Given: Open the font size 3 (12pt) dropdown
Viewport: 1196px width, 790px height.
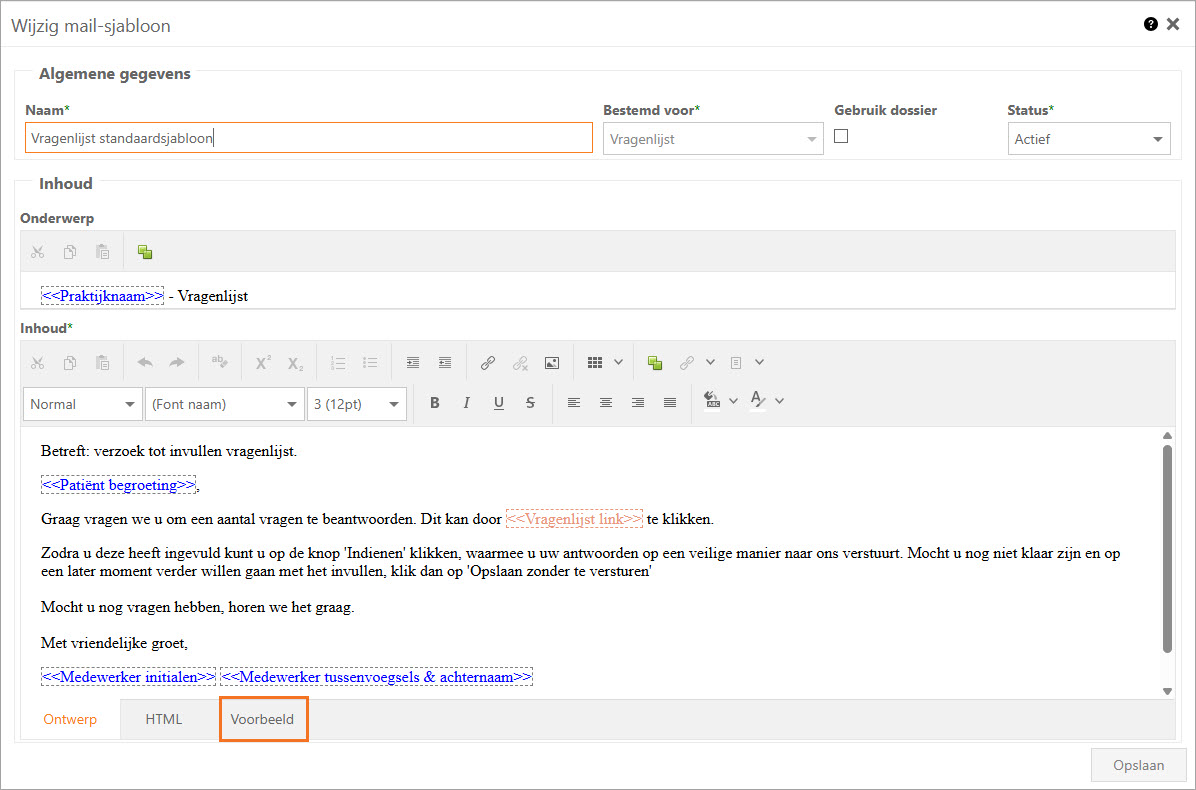Looking at the screenshot, I should pos(356,404).
